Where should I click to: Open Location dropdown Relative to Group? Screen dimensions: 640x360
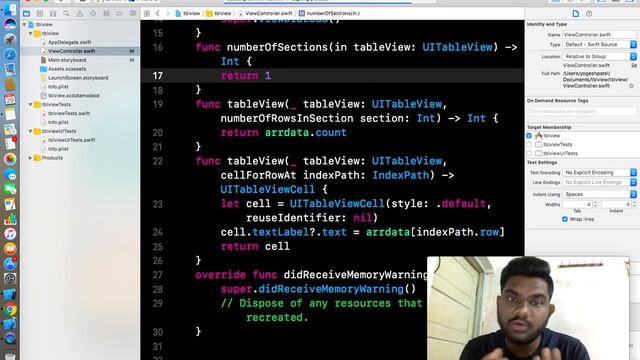click(x=599, y=56)
